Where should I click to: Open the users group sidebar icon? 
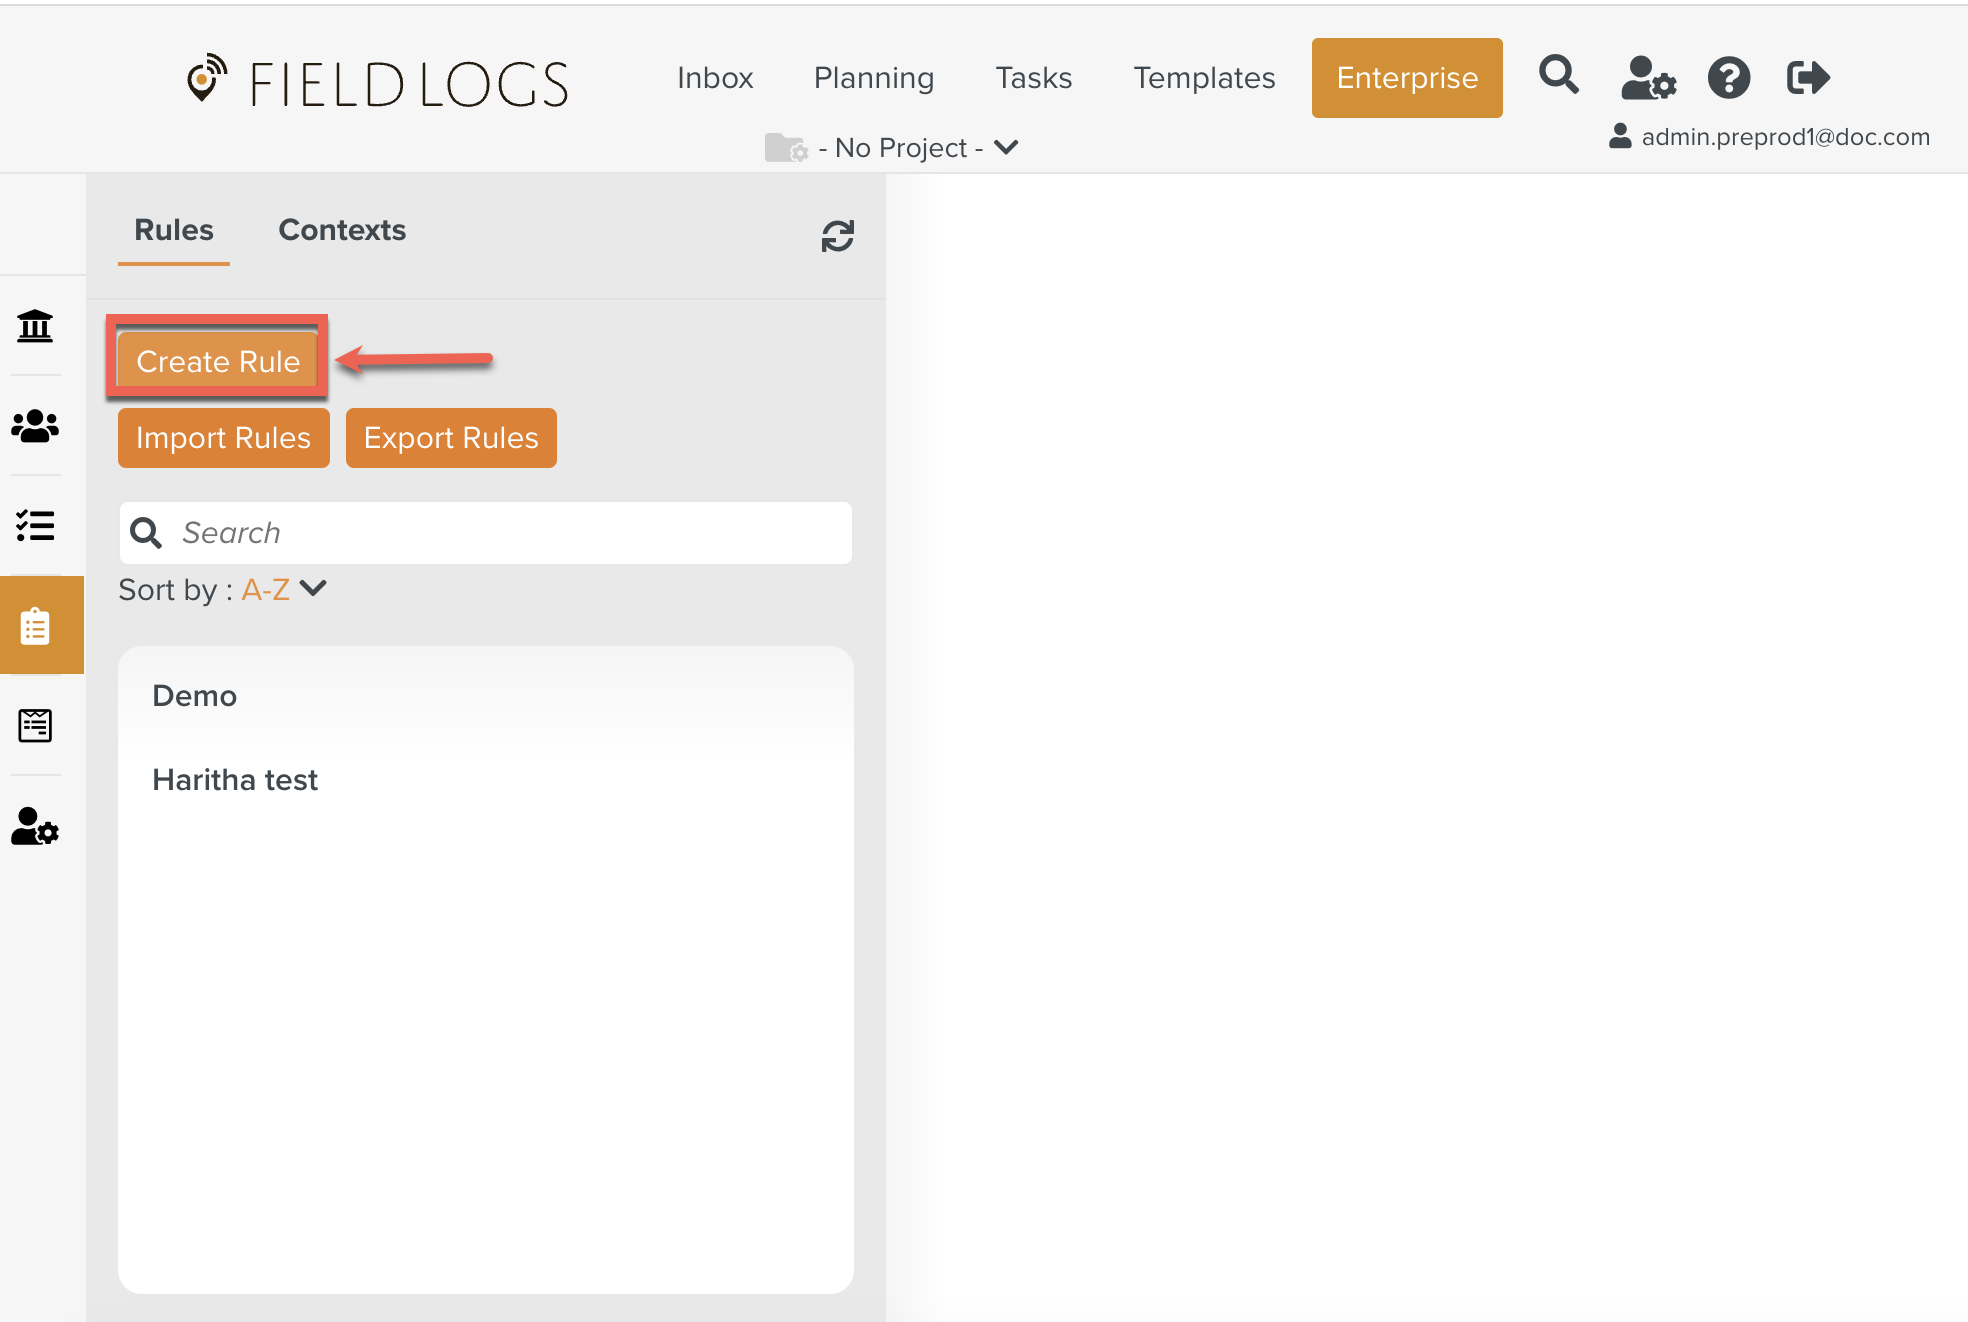click(35, 426)
